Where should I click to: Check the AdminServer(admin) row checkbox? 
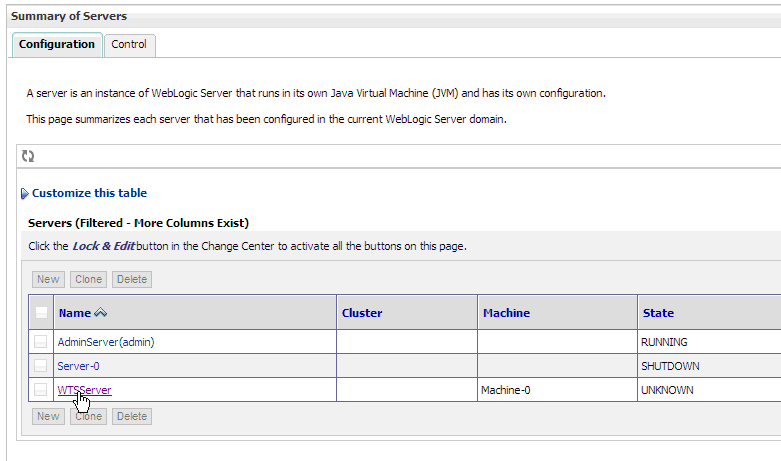tap(40, 342)
